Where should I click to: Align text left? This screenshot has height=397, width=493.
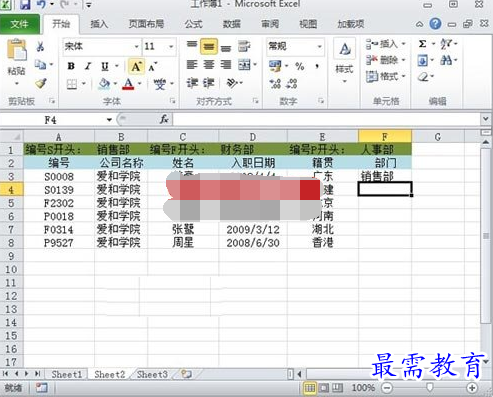click(x=192, y=65)
